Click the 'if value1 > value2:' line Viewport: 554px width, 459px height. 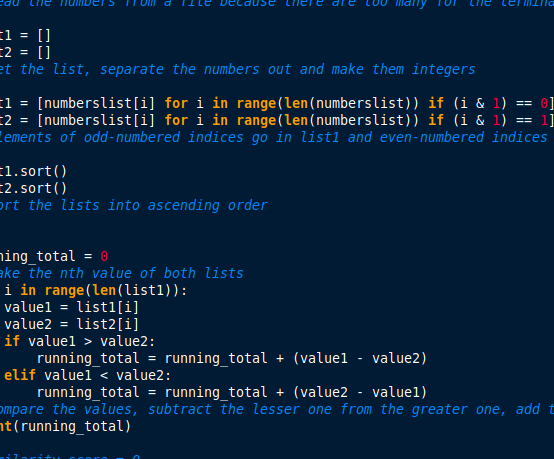click(x=79, y=341)
